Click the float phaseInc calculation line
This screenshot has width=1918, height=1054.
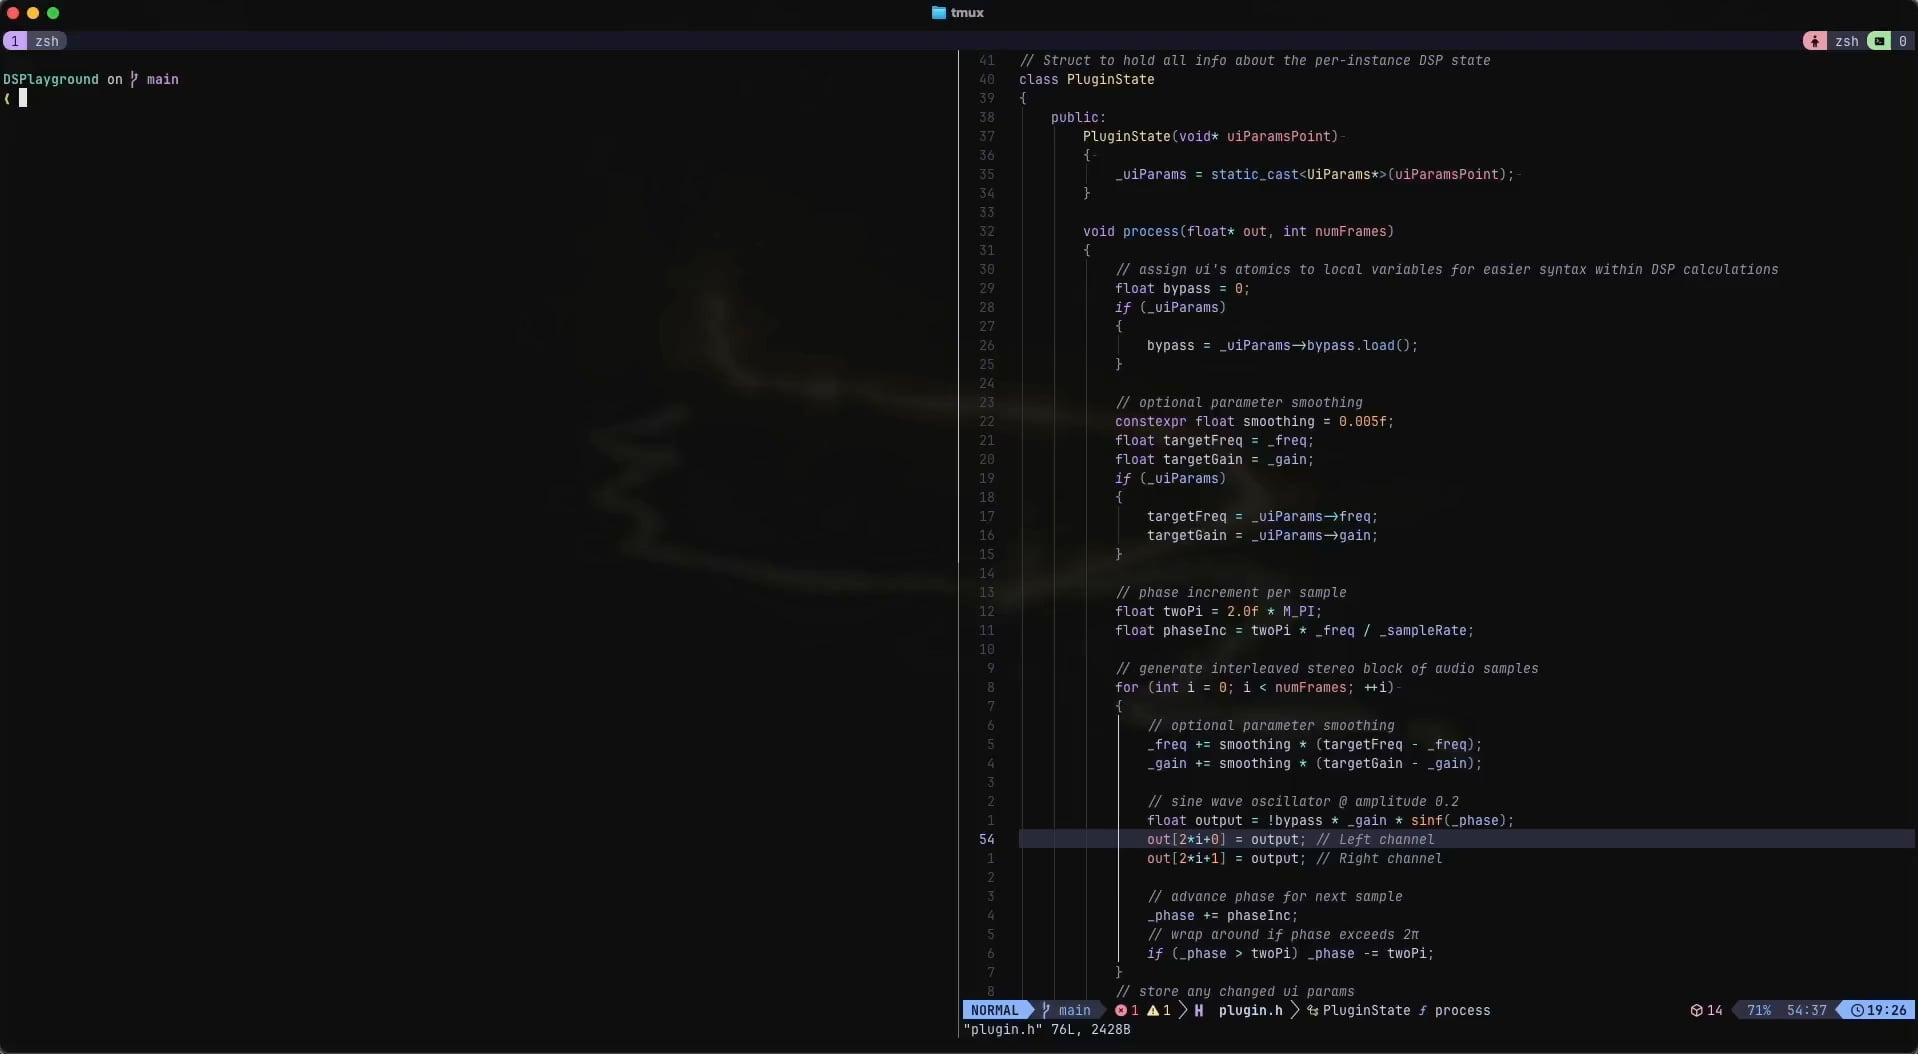pyautogui.click(x=1294, y=630)
